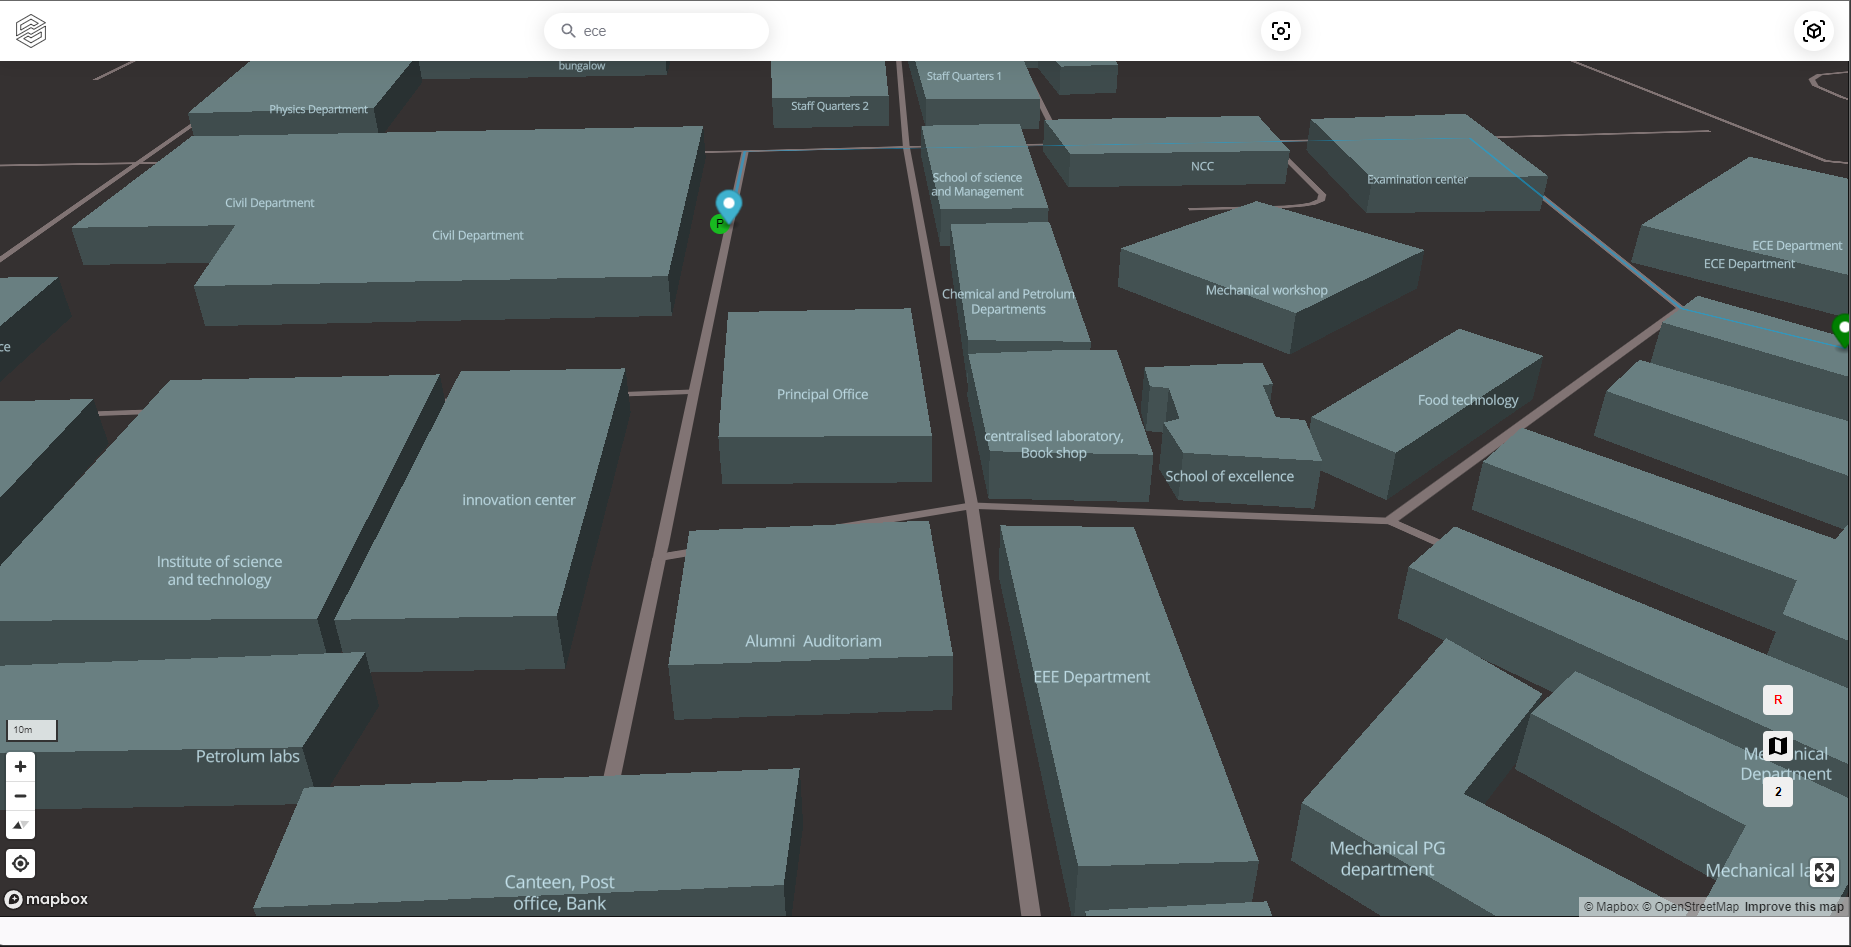Open the focus scan icon in header
Image resolution: width=1851 pixels, height=947 pixels.
coord(1281,31)
